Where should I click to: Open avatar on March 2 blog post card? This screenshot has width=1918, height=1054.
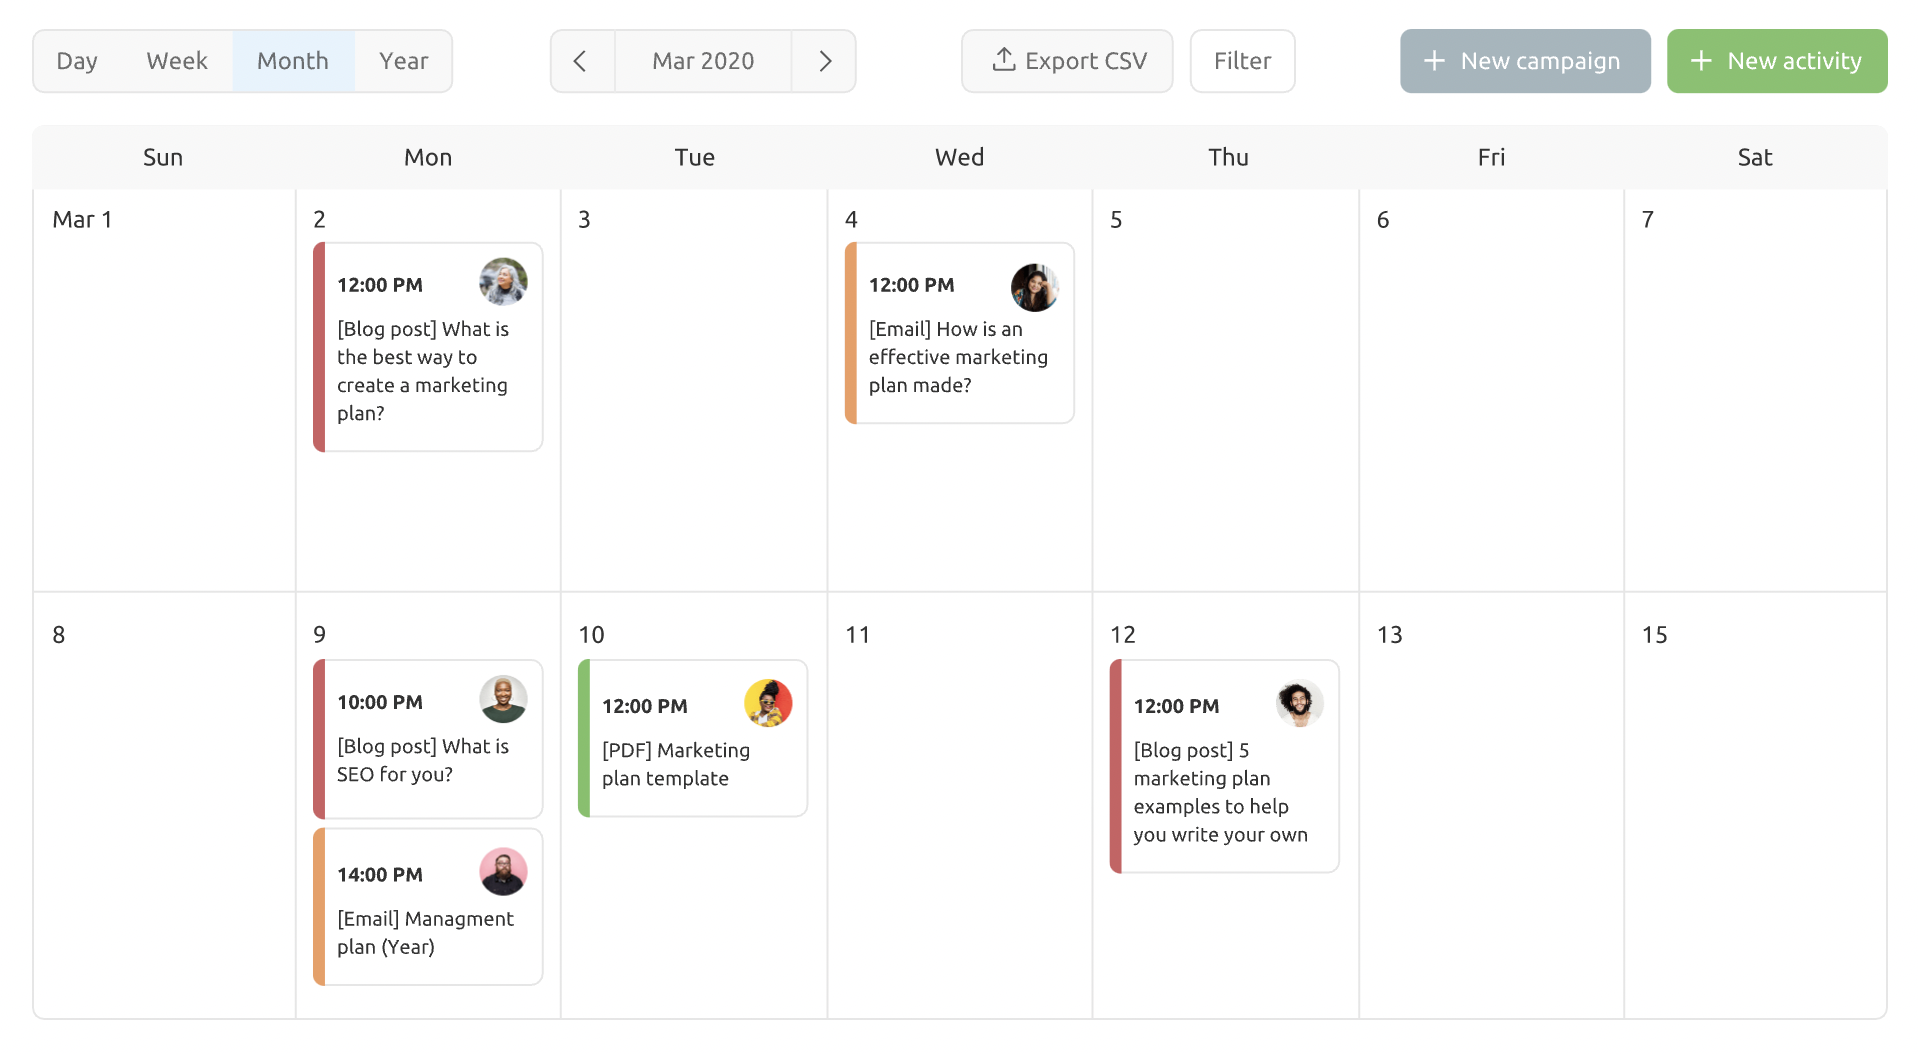[503, 282]
